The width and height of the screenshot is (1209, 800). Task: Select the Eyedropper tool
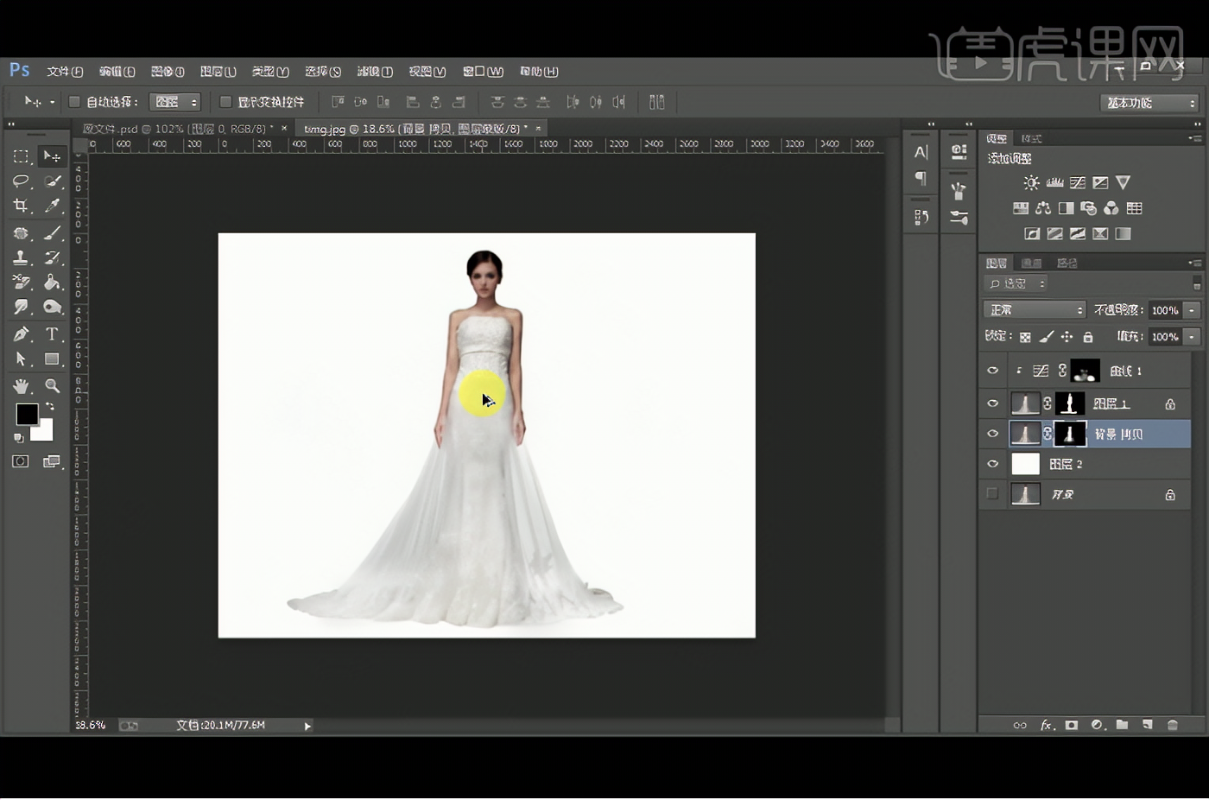pyautogui.click(x=52, y=206)
